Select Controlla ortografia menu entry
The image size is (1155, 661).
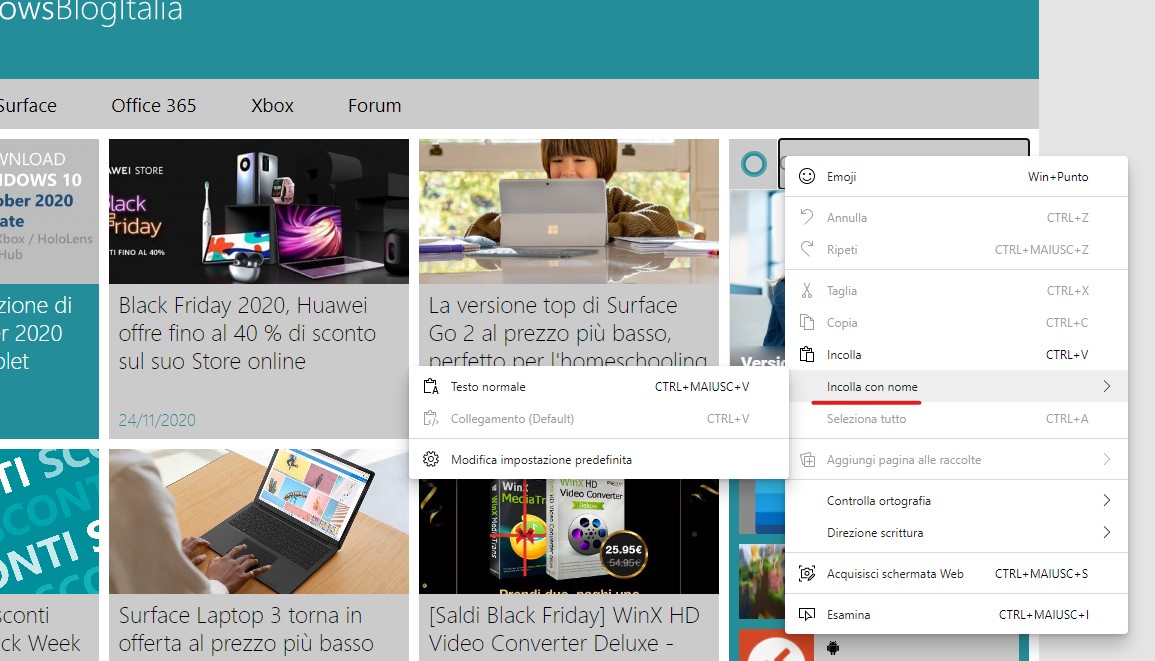pos(956,500)
